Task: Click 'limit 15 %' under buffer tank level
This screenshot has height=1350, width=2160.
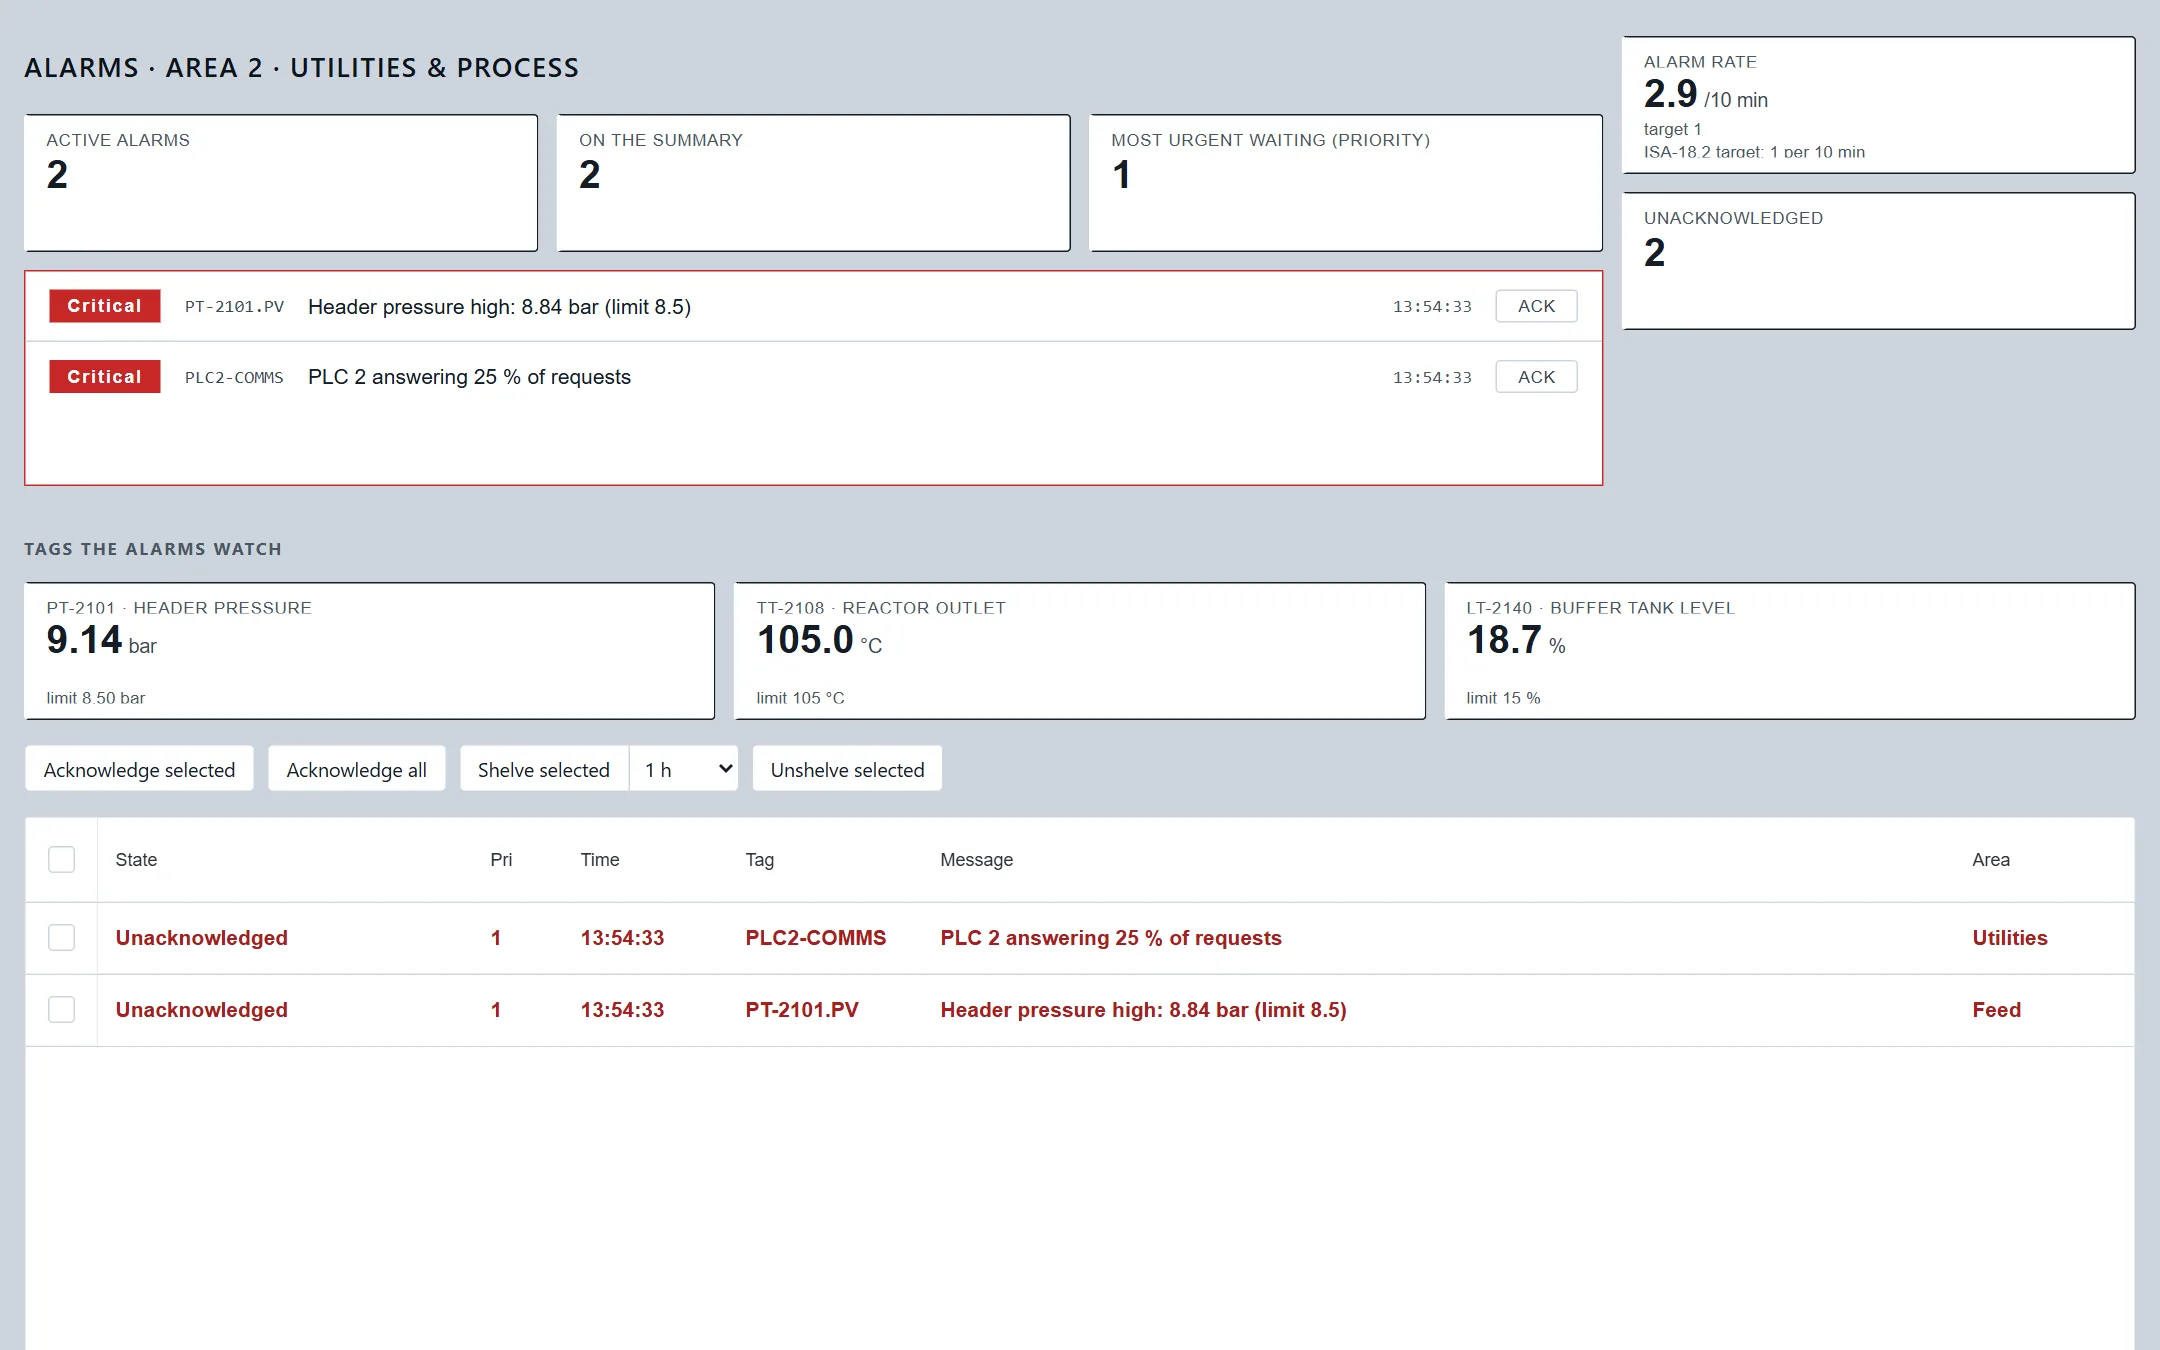Action: pos(1503,698)
